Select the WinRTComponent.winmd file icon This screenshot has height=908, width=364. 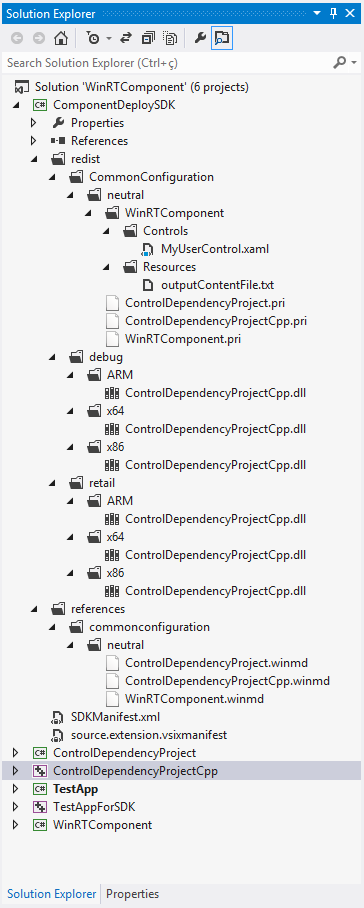[114, 699]
